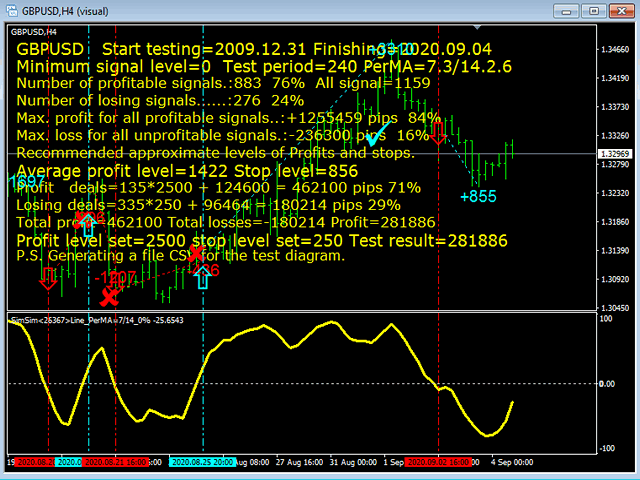Click the 1.30920 price scale value

pyautogui.click(x=615, y=279)
